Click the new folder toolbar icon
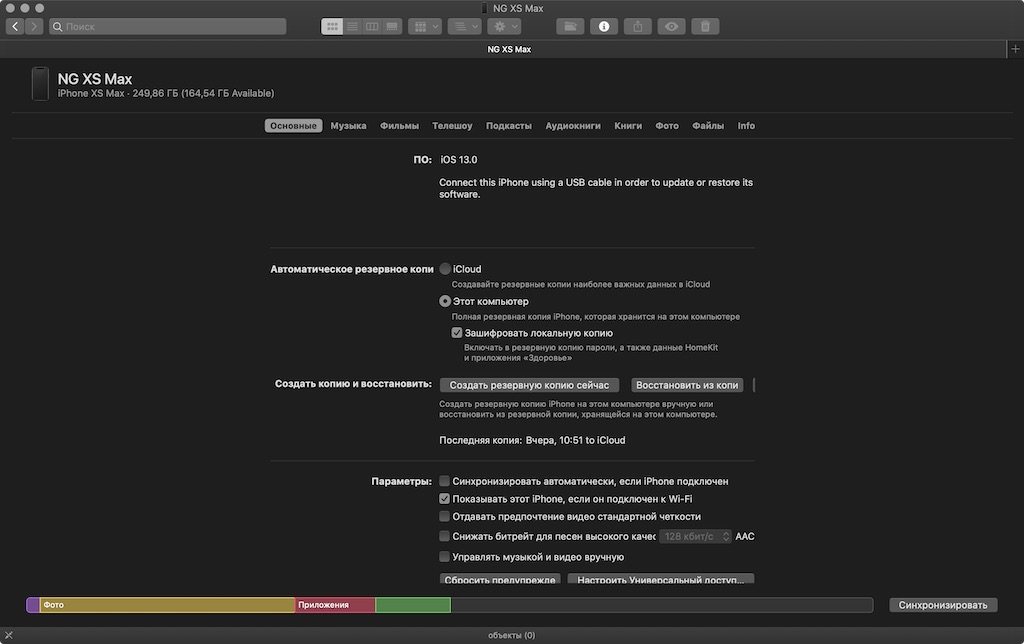The width and height of the screenshot is (1024, 644). (x=570, y=26)
